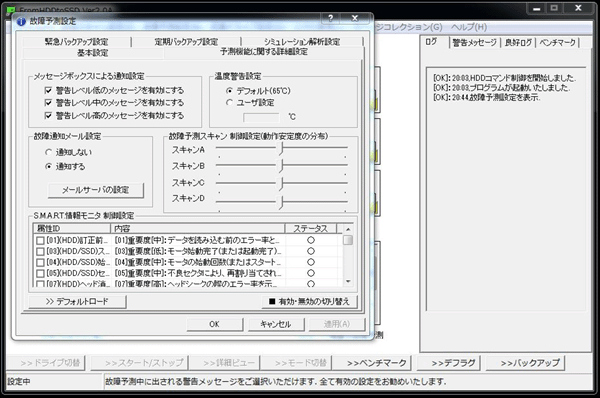
Task: Switch to ログ tab in main window
Action: [431, 42]
